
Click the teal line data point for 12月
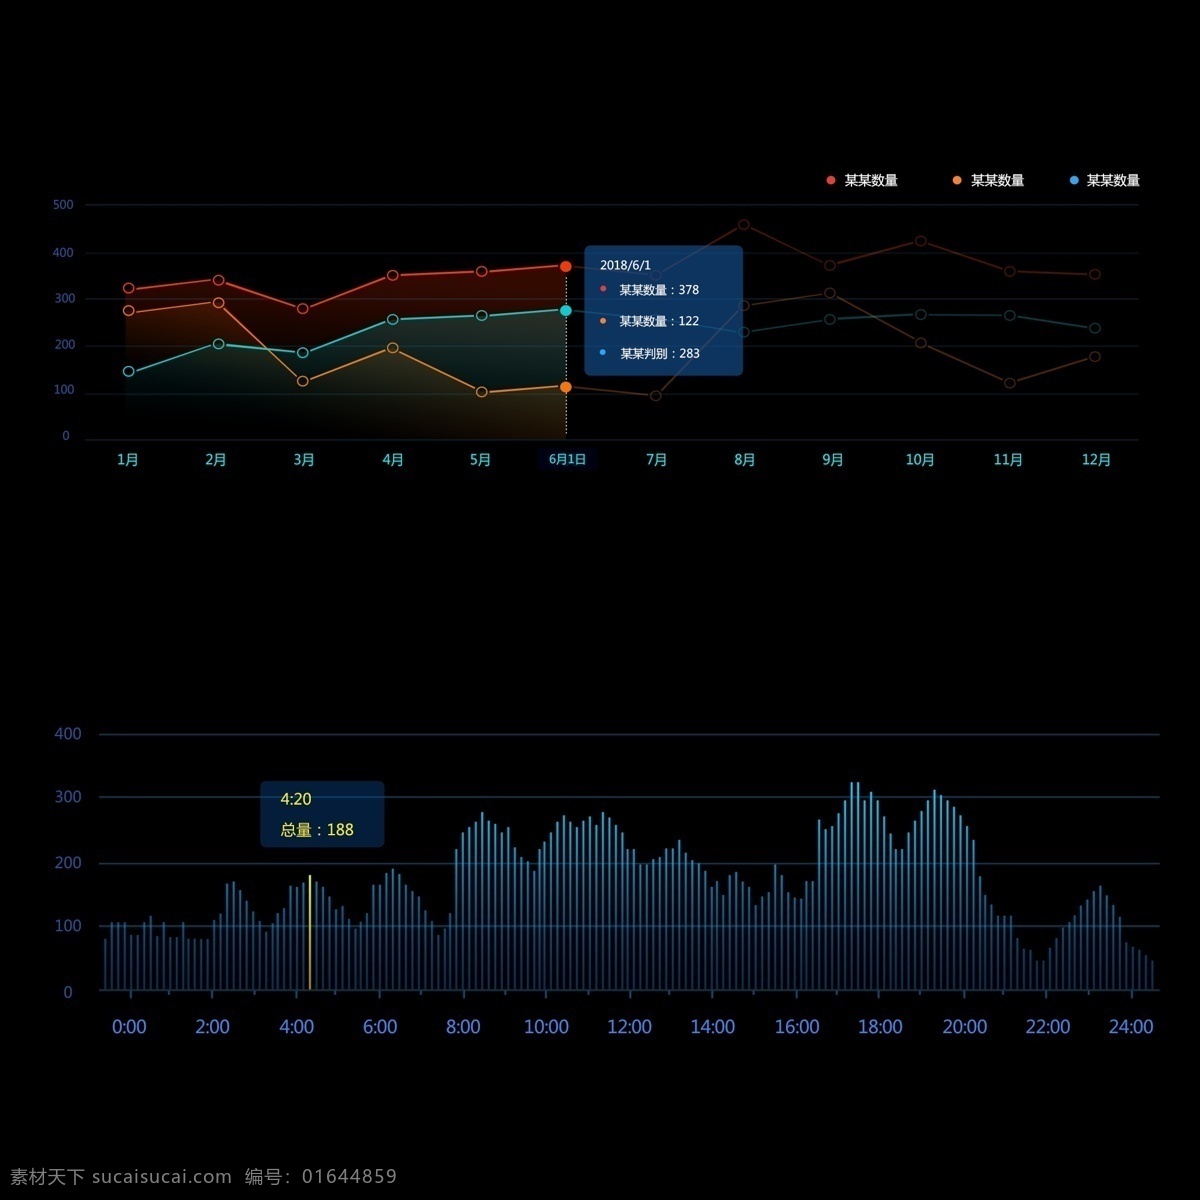[1095, 328]
